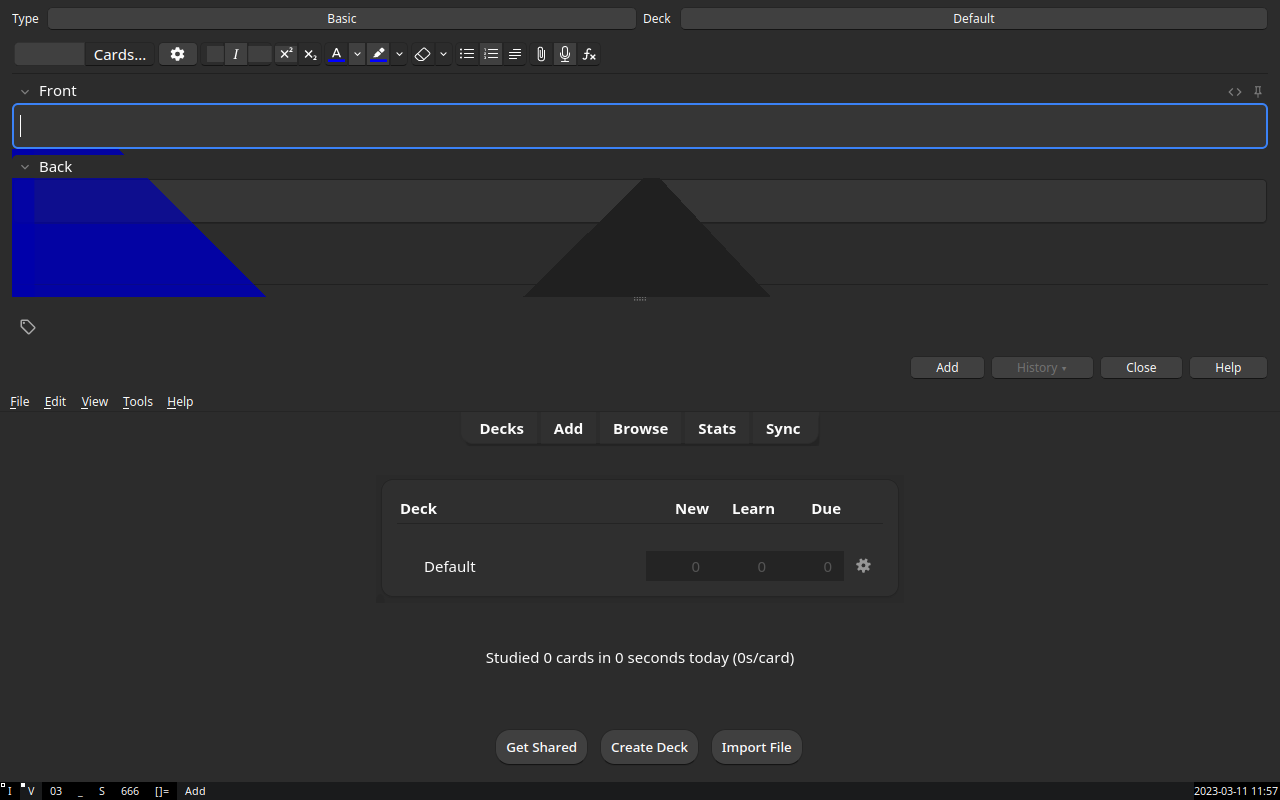The height and width of the screenshot is (800, 1280).
Task: Apply the text highlight color button
Action: click(379, 54)
